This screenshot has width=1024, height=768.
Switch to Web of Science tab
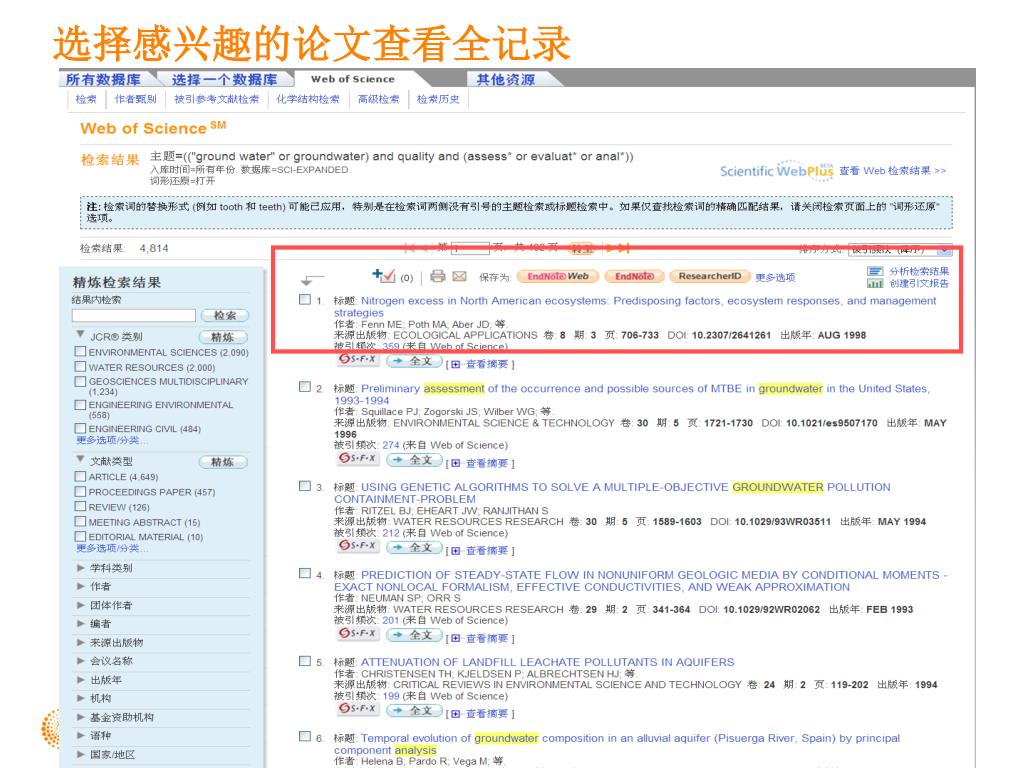353,79
